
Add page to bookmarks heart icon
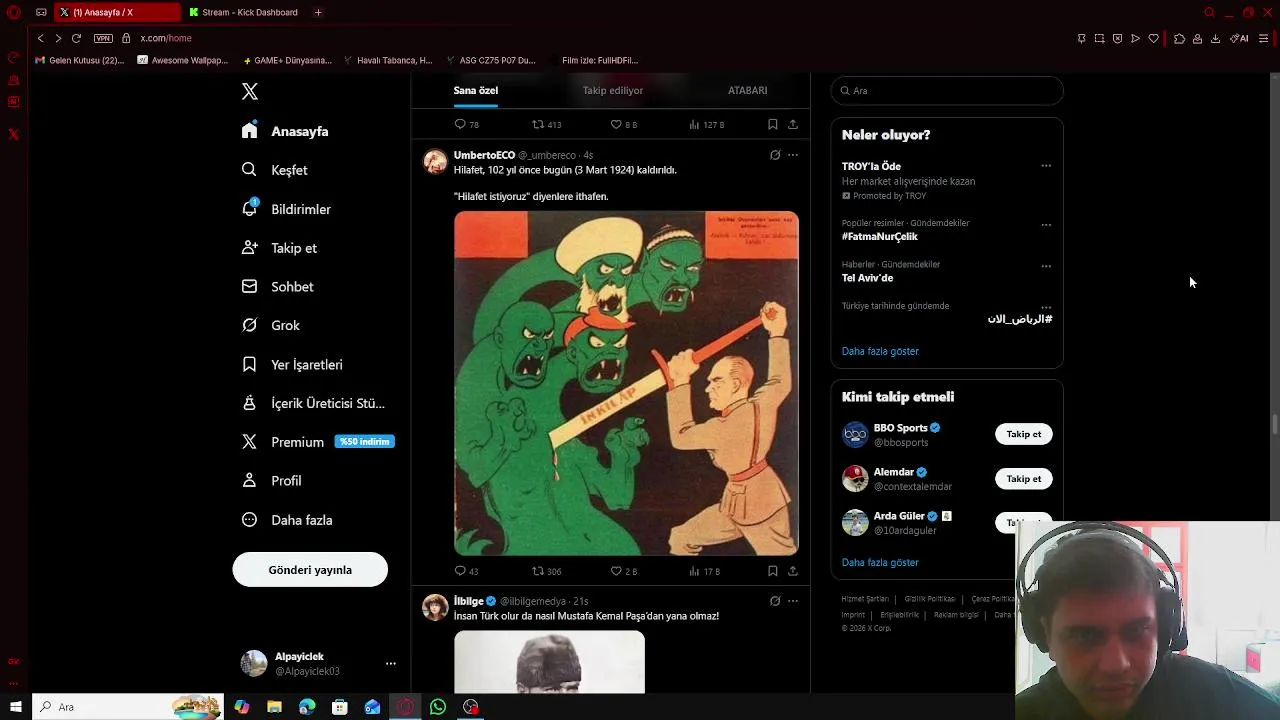point(1153,38)
